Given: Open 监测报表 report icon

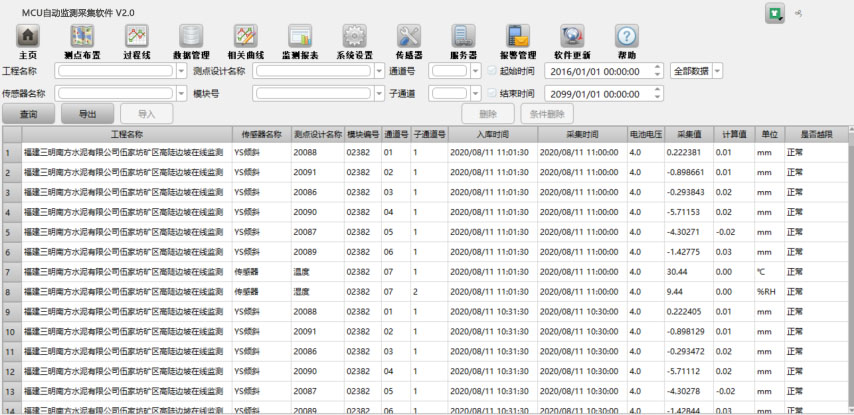Looking at the screenshot, I should (300, 36).
